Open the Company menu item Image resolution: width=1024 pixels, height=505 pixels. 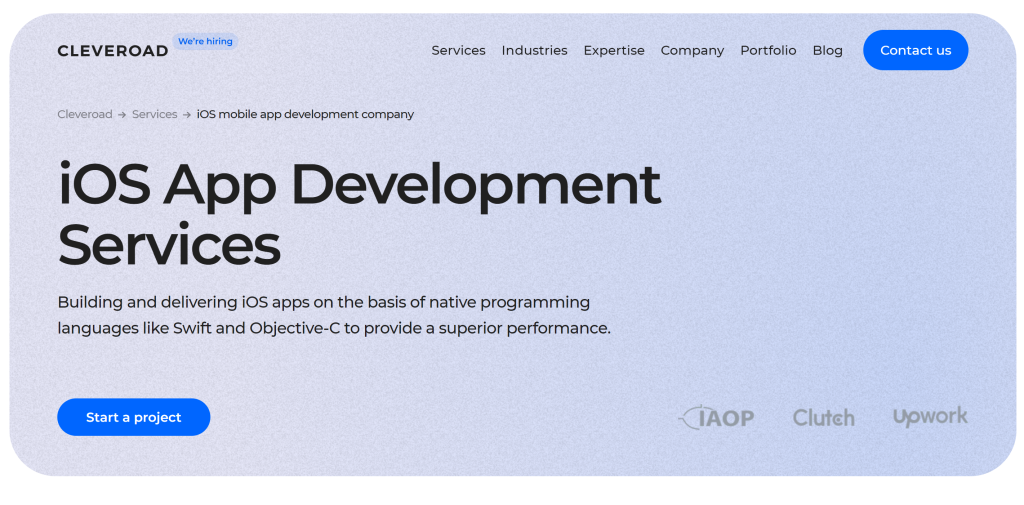click(692, 50)
